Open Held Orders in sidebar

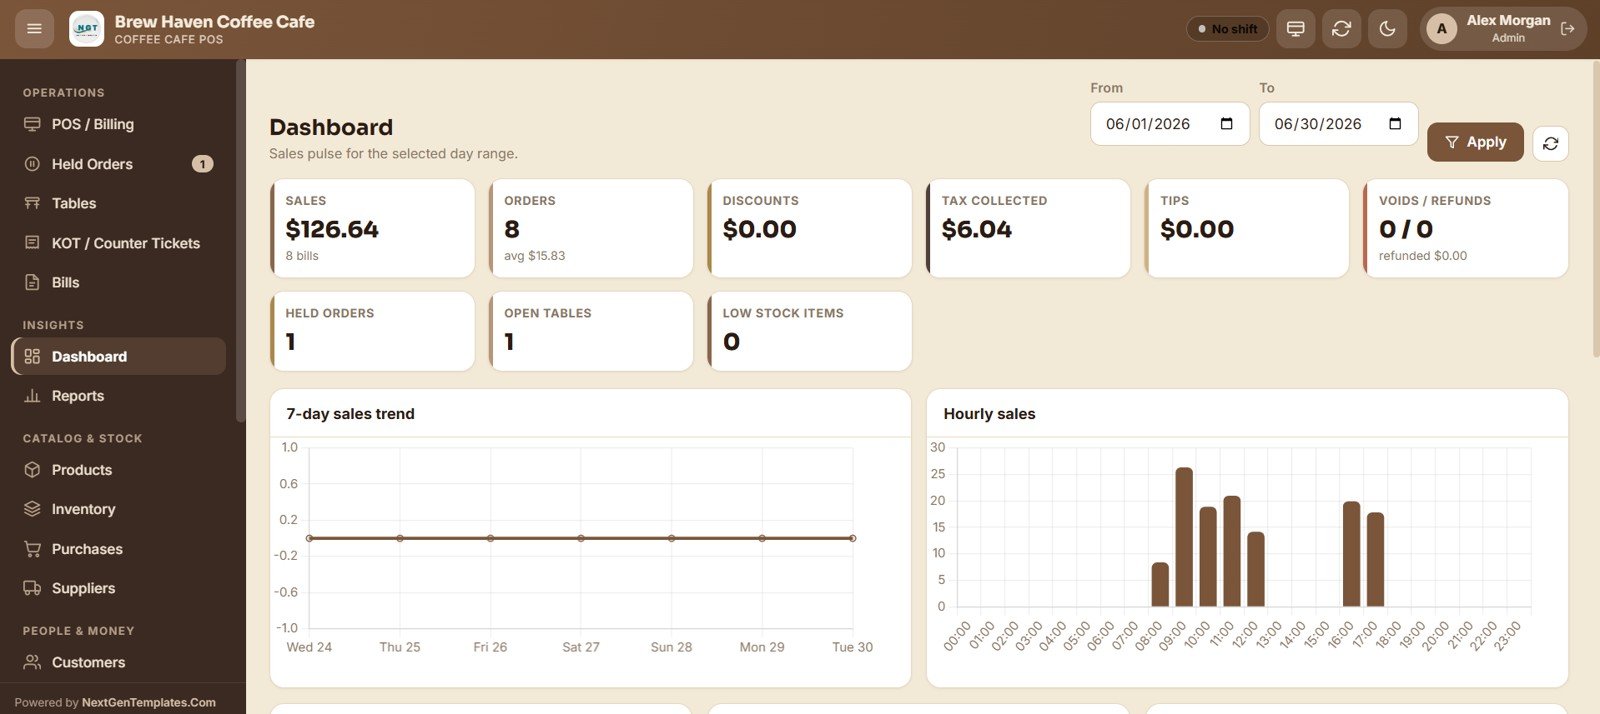pos(118,164)
